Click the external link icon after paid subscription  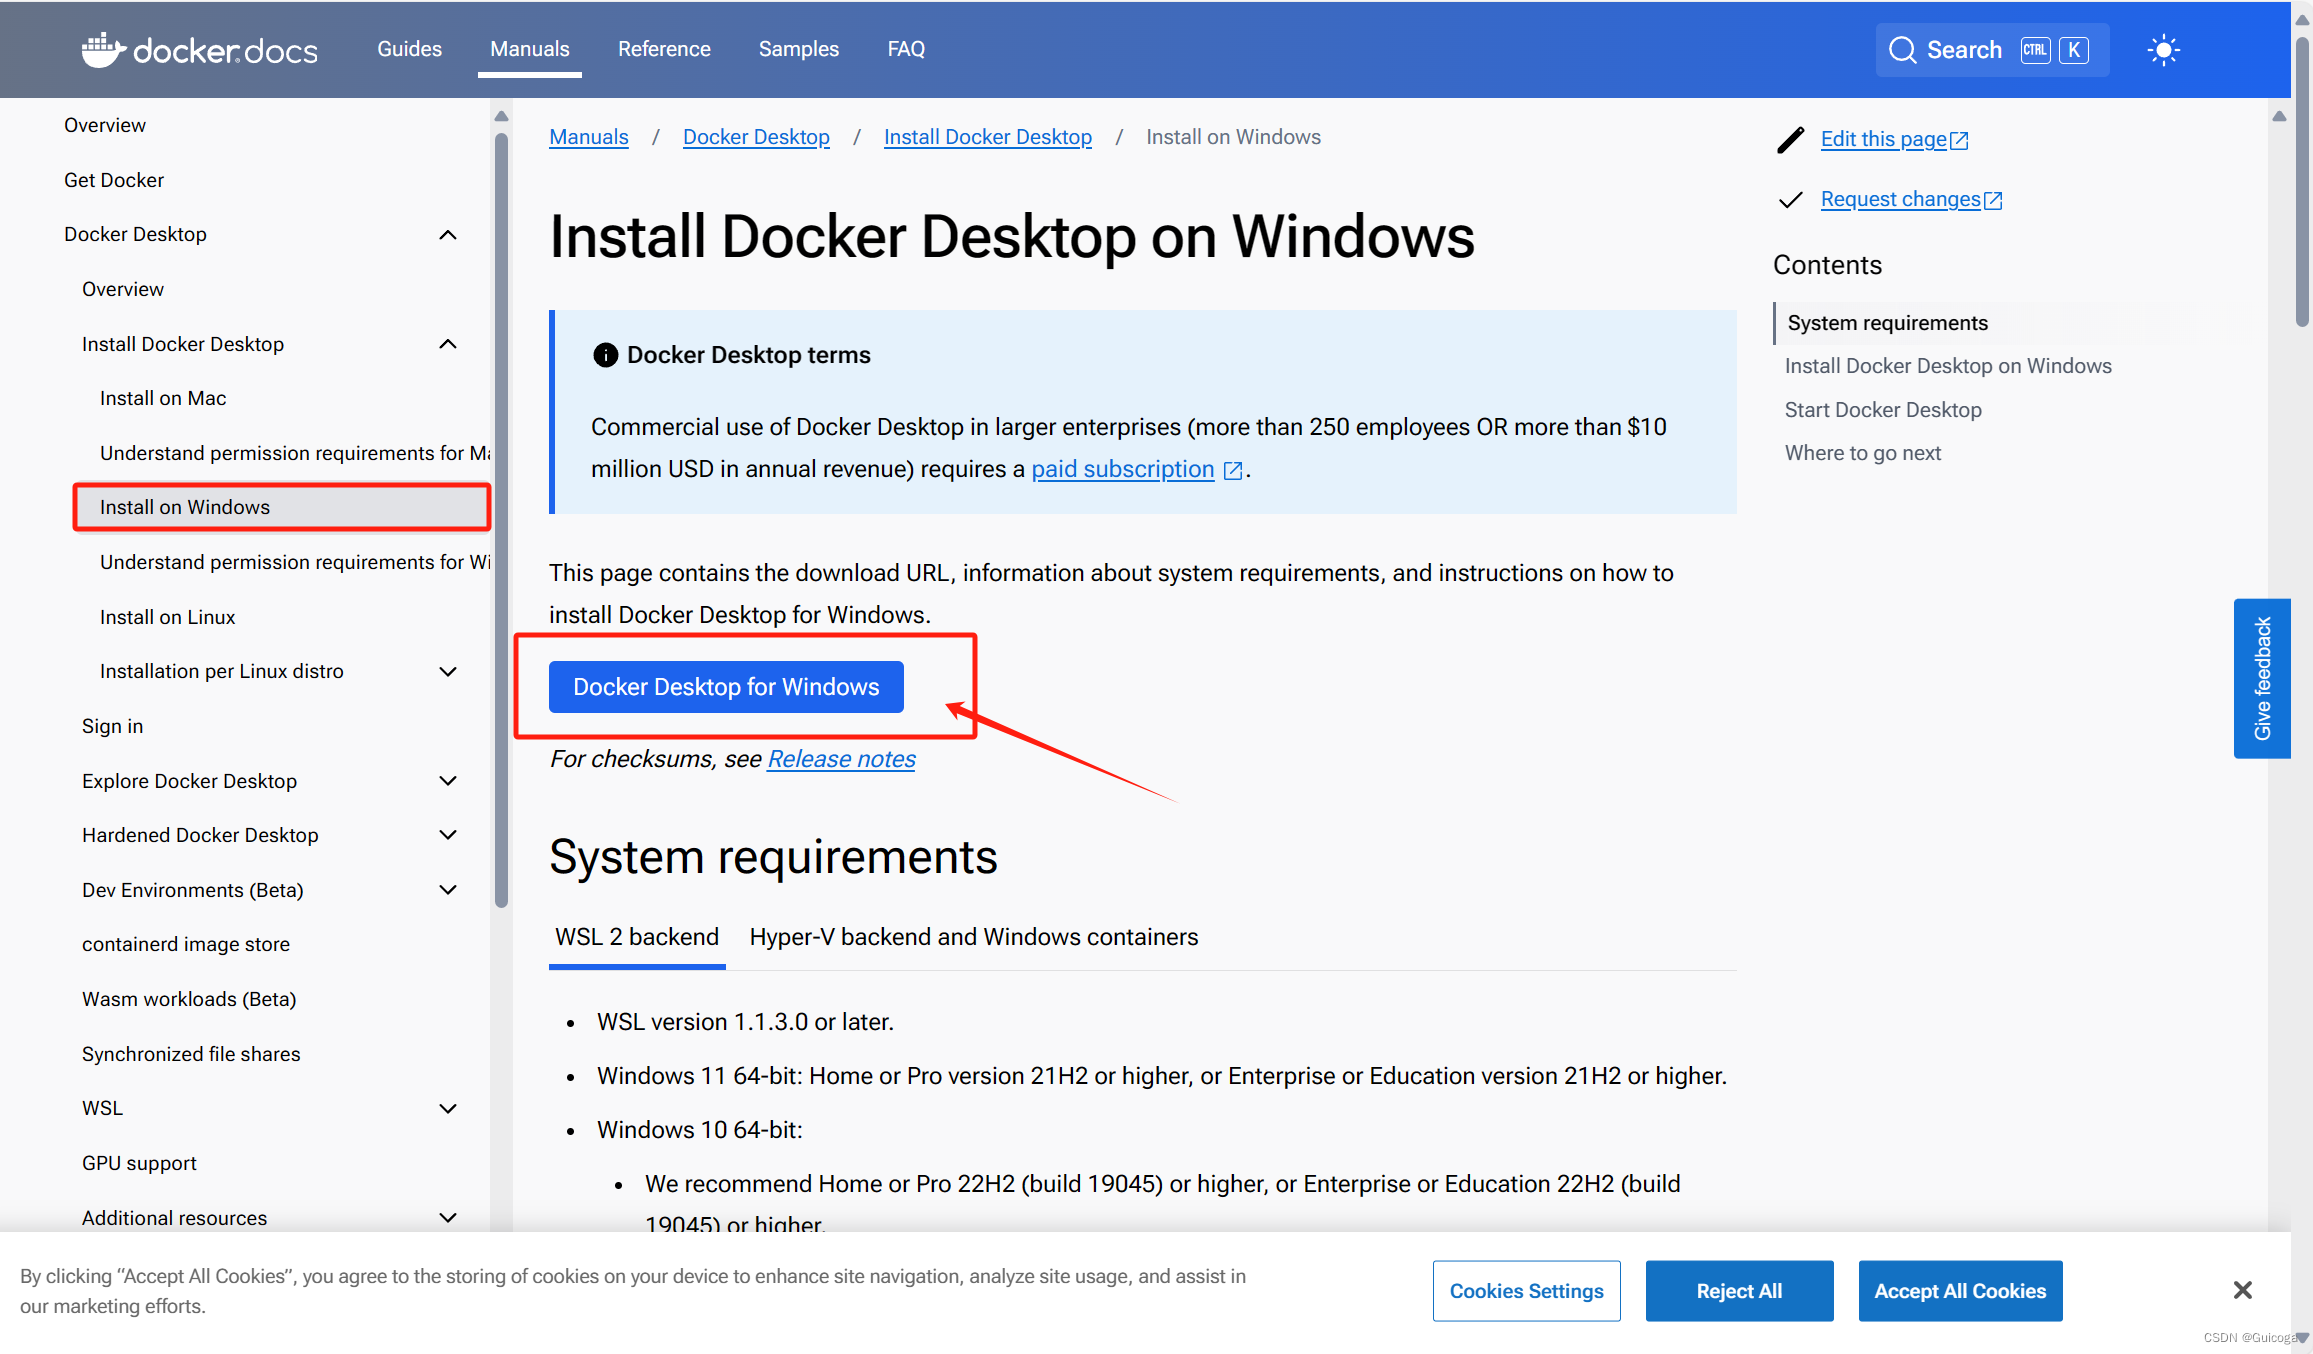pos(1232,469)
